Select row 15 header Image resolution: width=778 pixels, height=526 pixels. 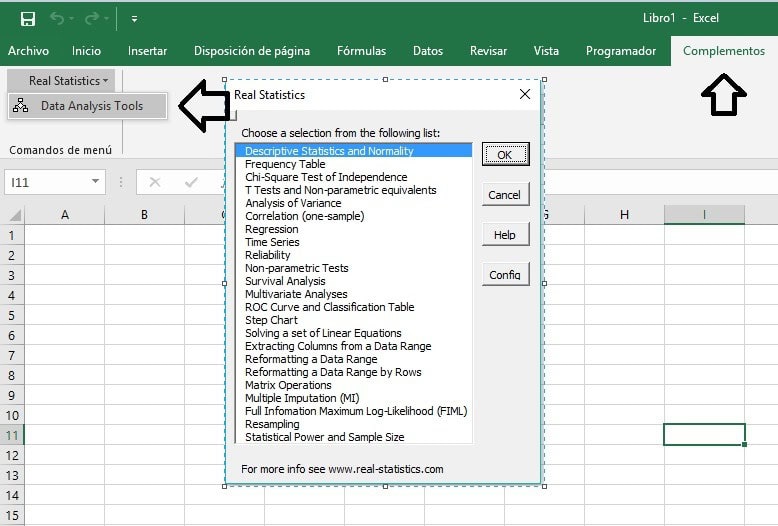[x=12, y=515]
